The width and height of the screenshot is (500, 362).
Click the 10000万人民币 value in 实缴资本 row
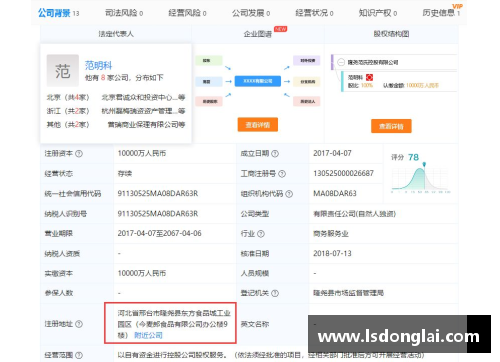point(142,273)
